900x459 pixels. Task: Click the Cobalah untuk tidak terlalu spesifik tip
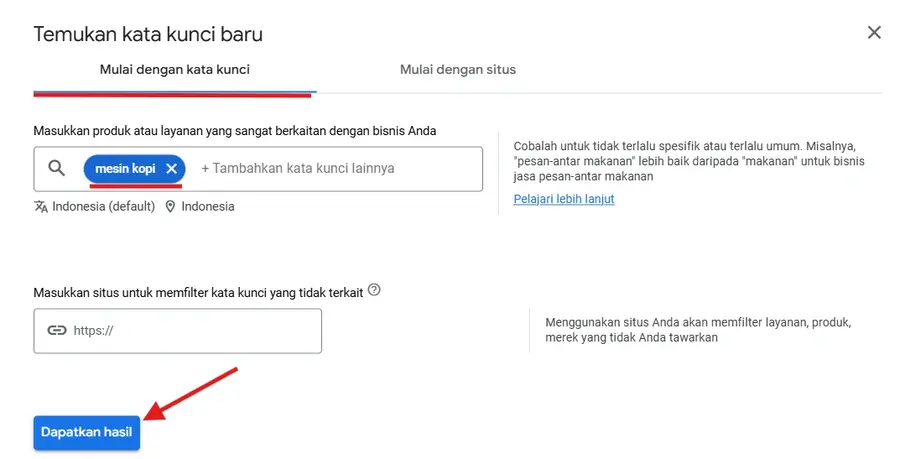689,161
